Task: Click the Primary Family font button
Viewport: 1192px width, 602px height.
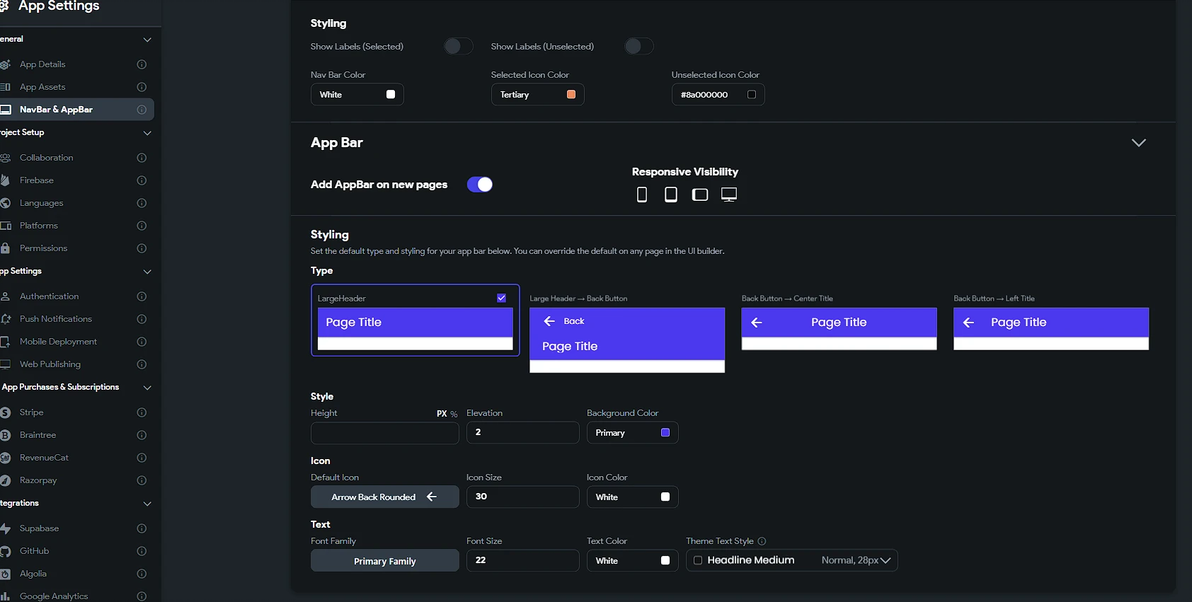Action: click(x=385, y=561)
